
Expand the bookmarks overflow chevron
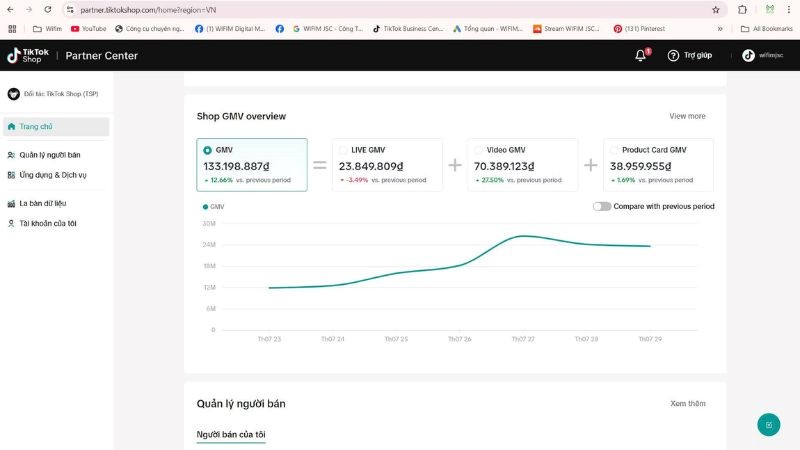(x=720, y=29)
